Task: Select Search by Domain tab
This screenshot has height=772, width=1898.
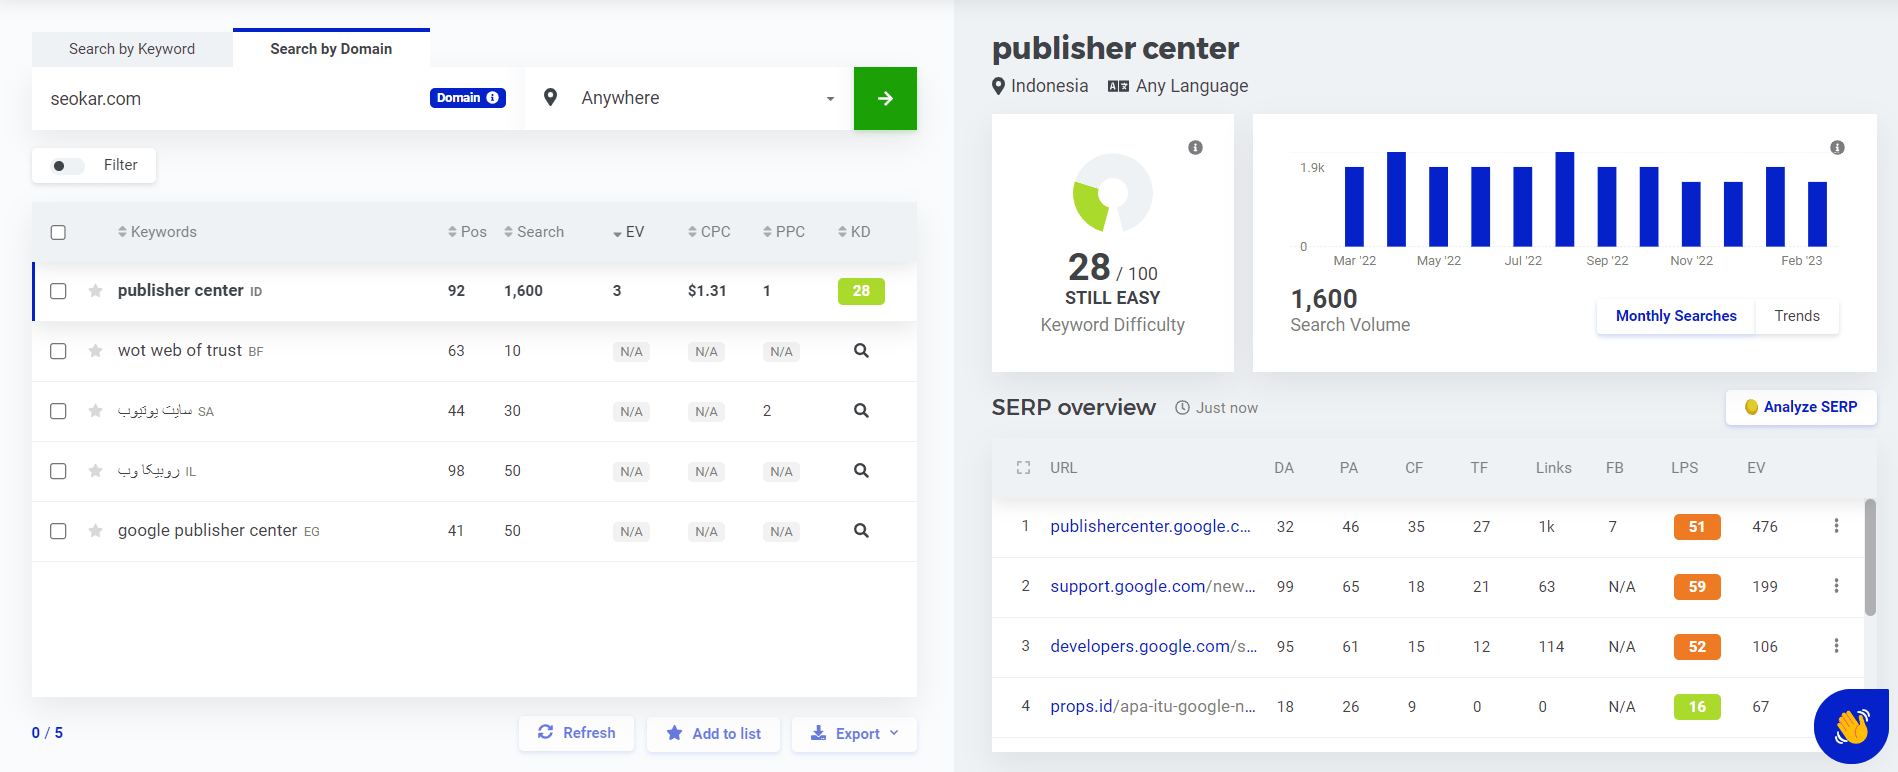Action: click(x=331, y=48)
